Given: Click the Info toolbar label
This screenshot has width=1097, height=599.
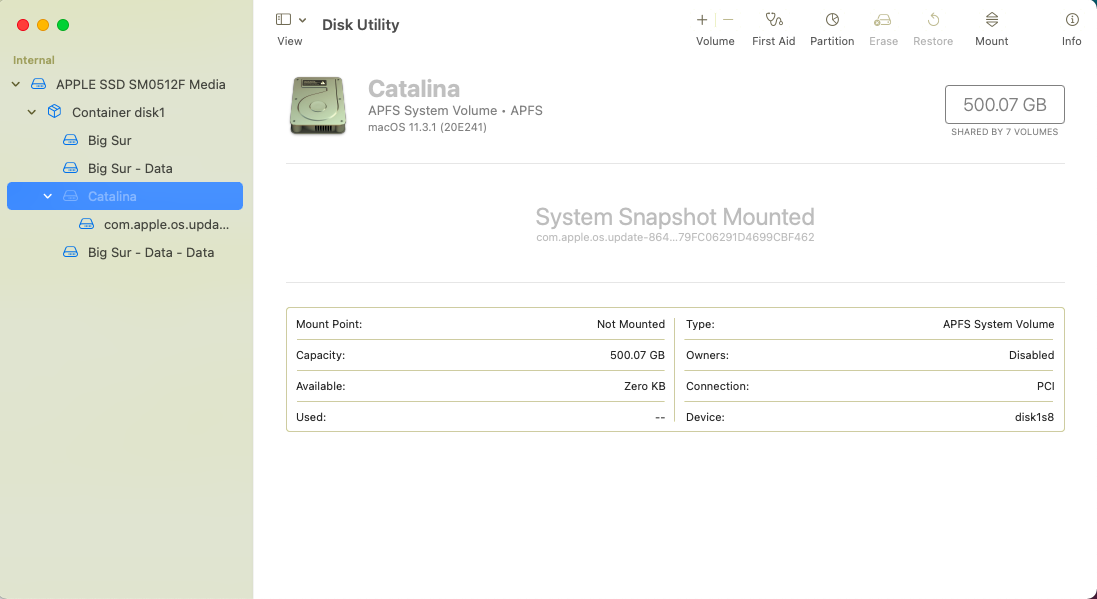Looking at the screenshot, I should coord(1072,41).
